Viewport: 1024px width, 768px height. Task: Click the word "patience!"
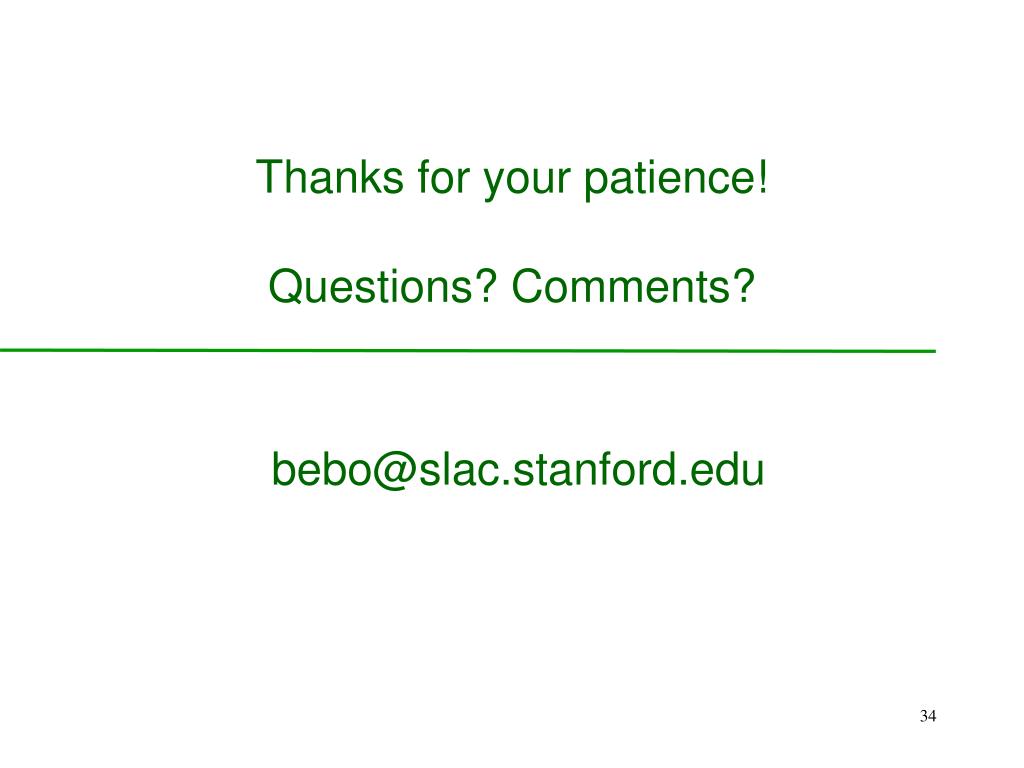[675, 180]
